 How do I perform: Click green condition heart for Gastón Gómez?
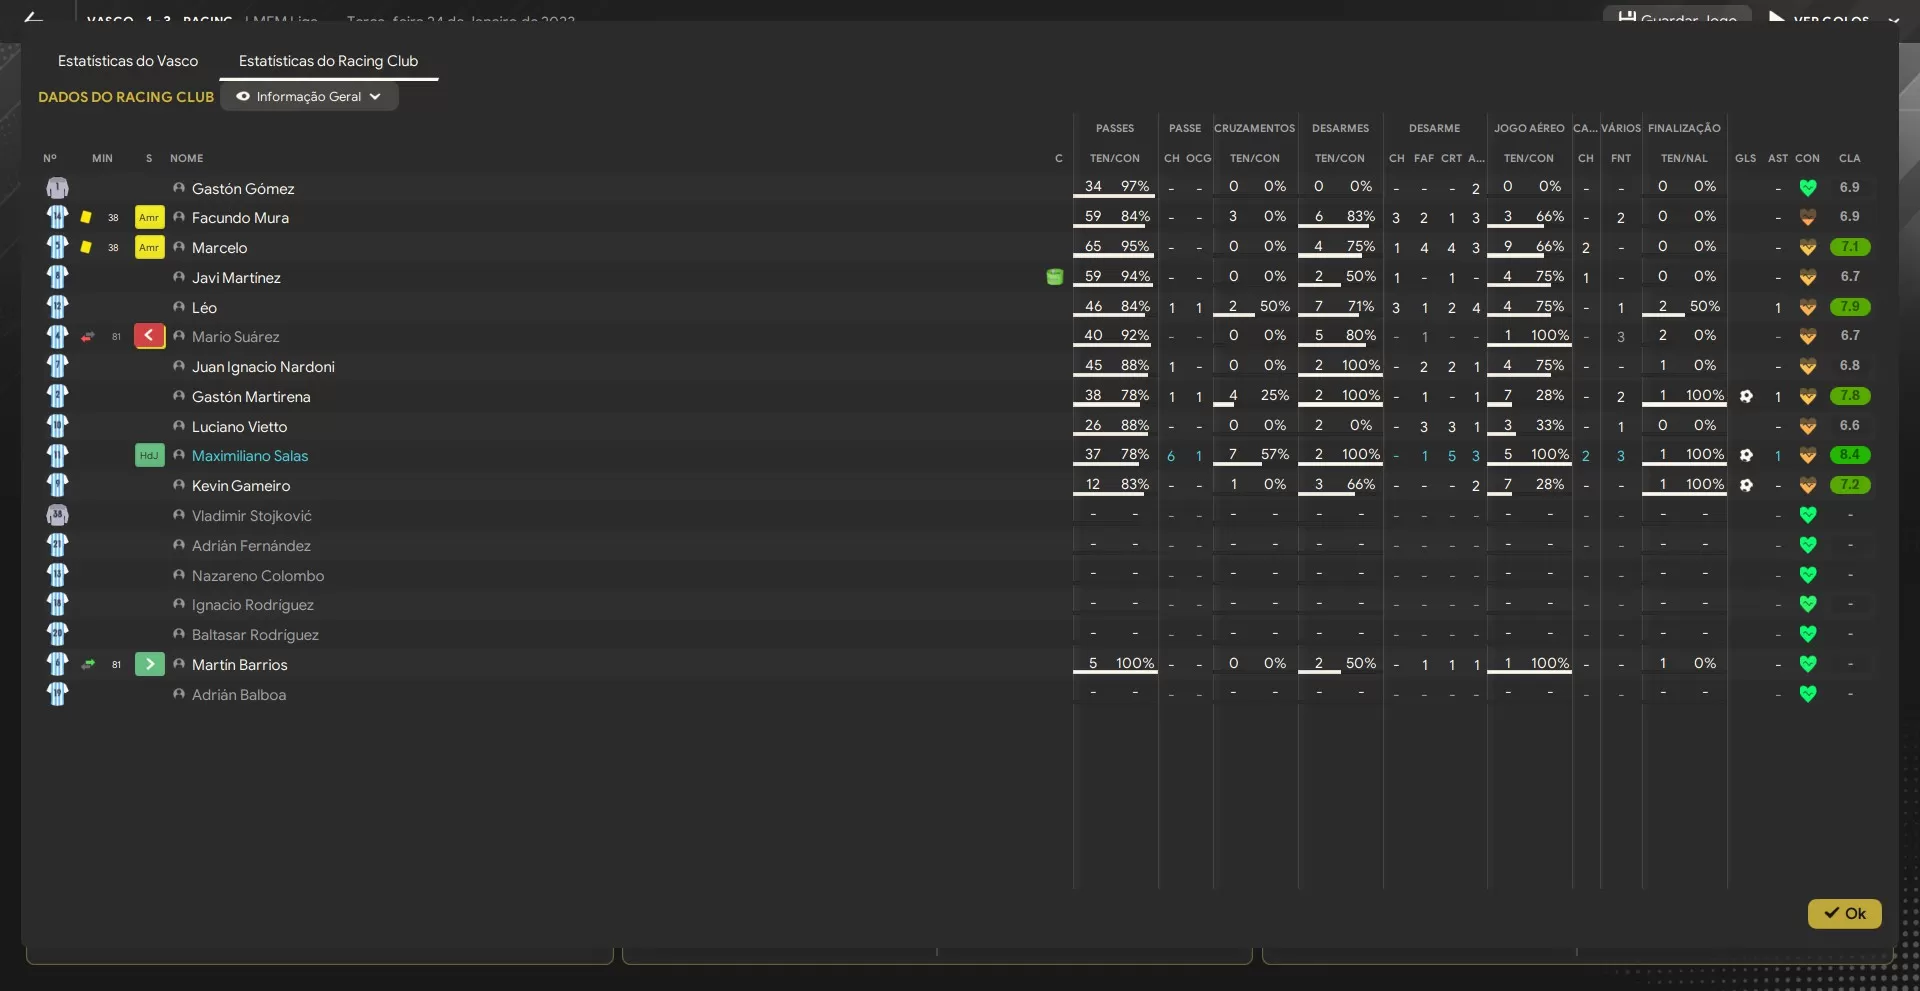(x=1807, y=188)
